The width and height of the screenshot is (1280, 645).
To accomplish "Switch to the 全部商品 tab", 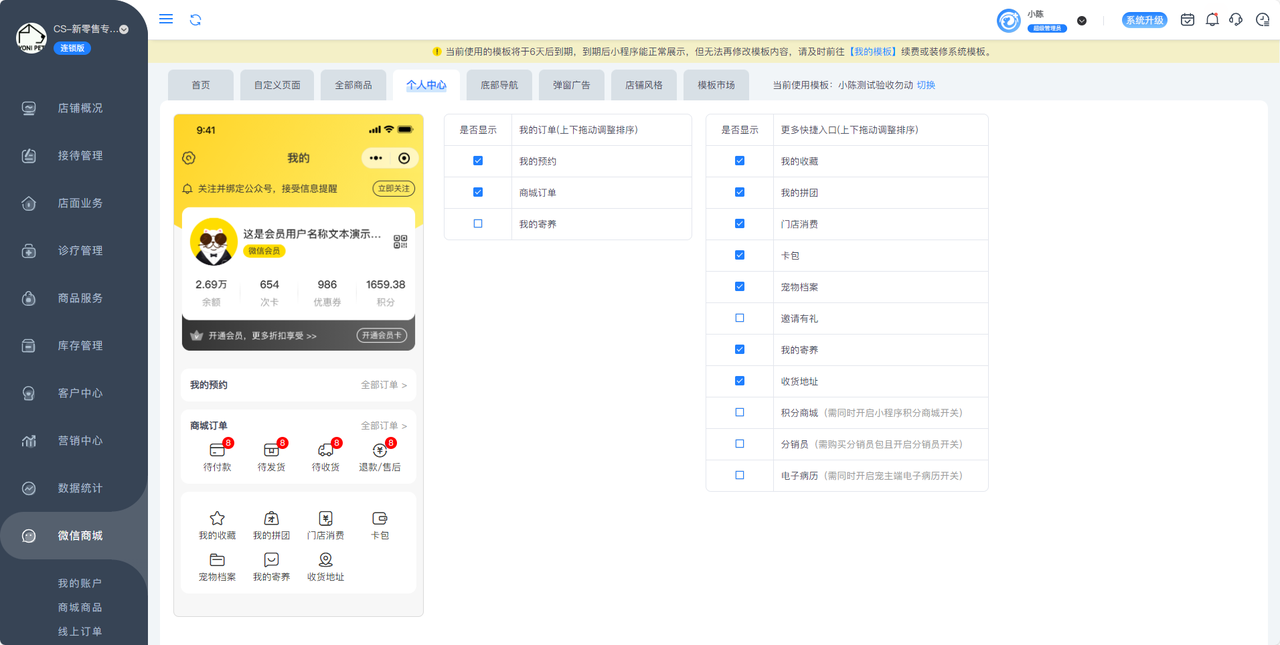I will (x=354, y=85).
